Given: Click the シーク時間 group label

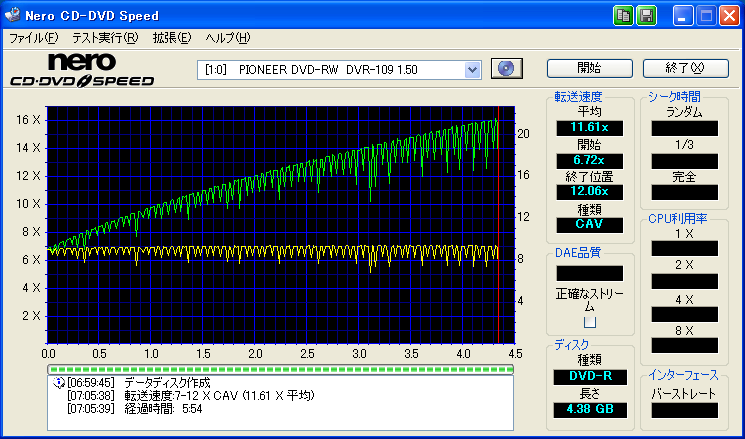Looking at the screenshot, I should (x=675, y=97).
